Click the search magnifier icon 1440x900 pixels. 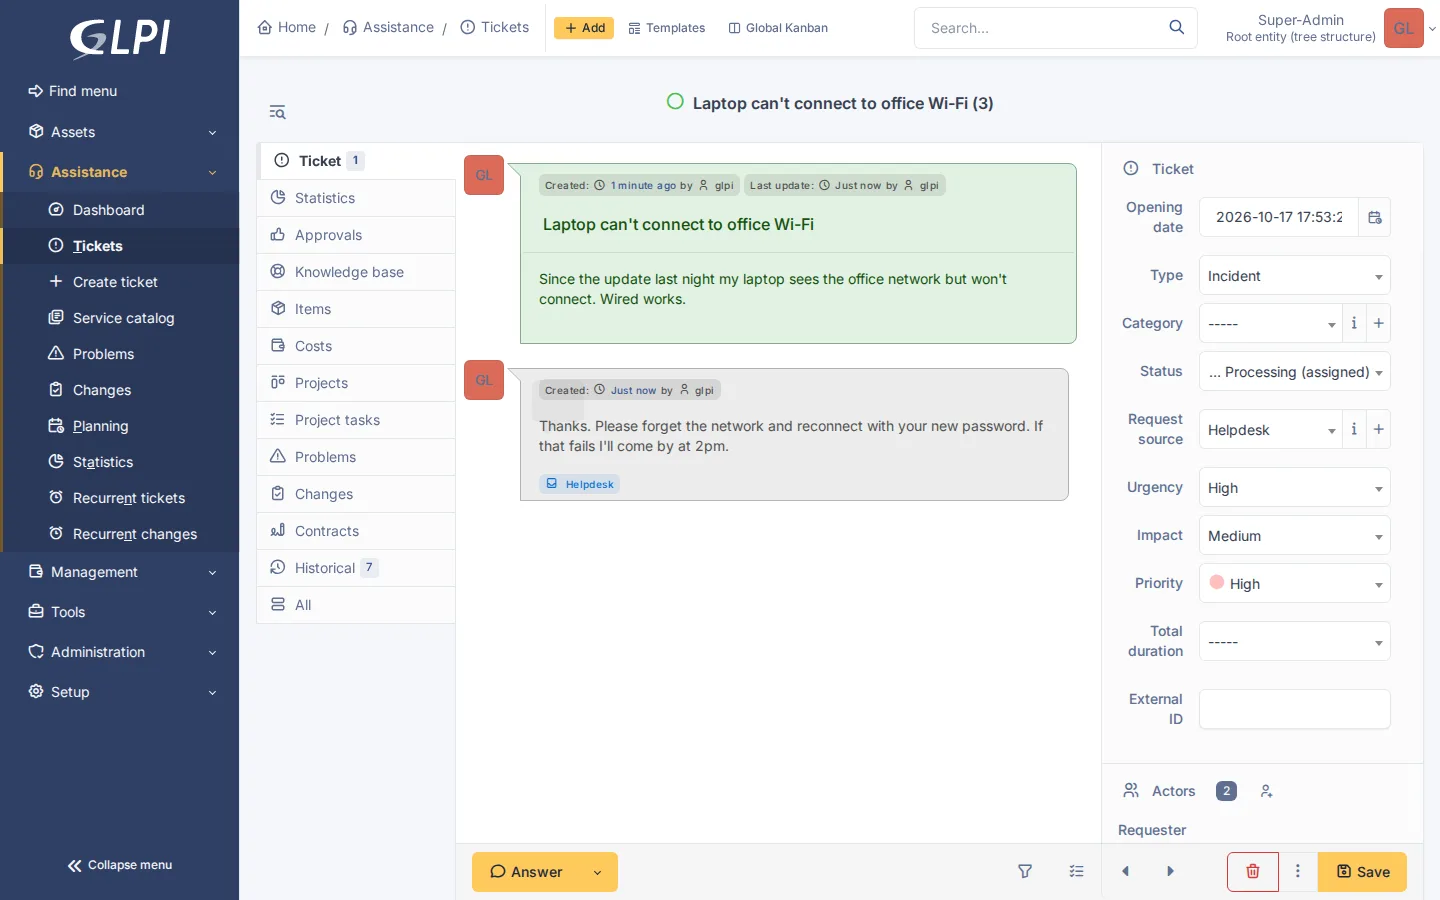pyautogui.click(x=1176, y=27)
